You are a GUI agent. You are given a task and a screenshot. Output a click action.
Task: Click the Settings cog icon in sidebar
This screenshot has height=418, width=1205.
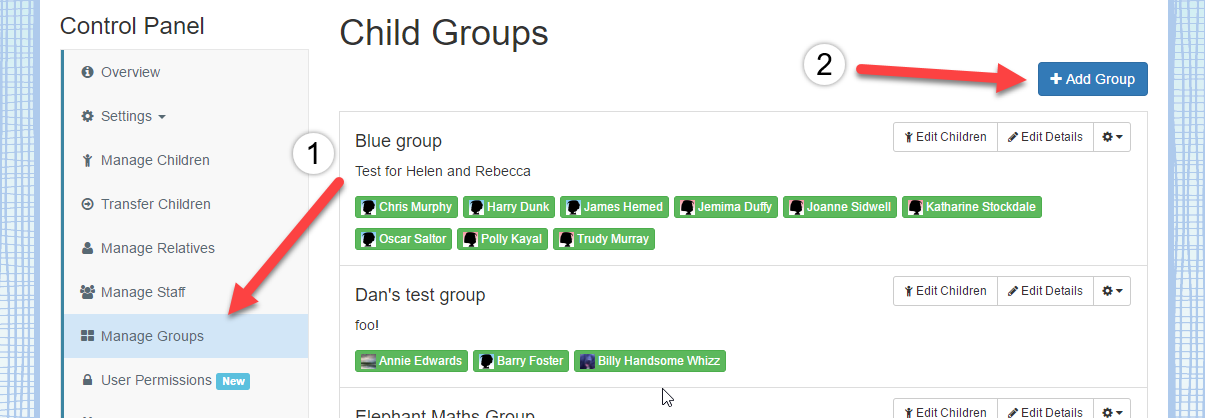click(88, 116)
